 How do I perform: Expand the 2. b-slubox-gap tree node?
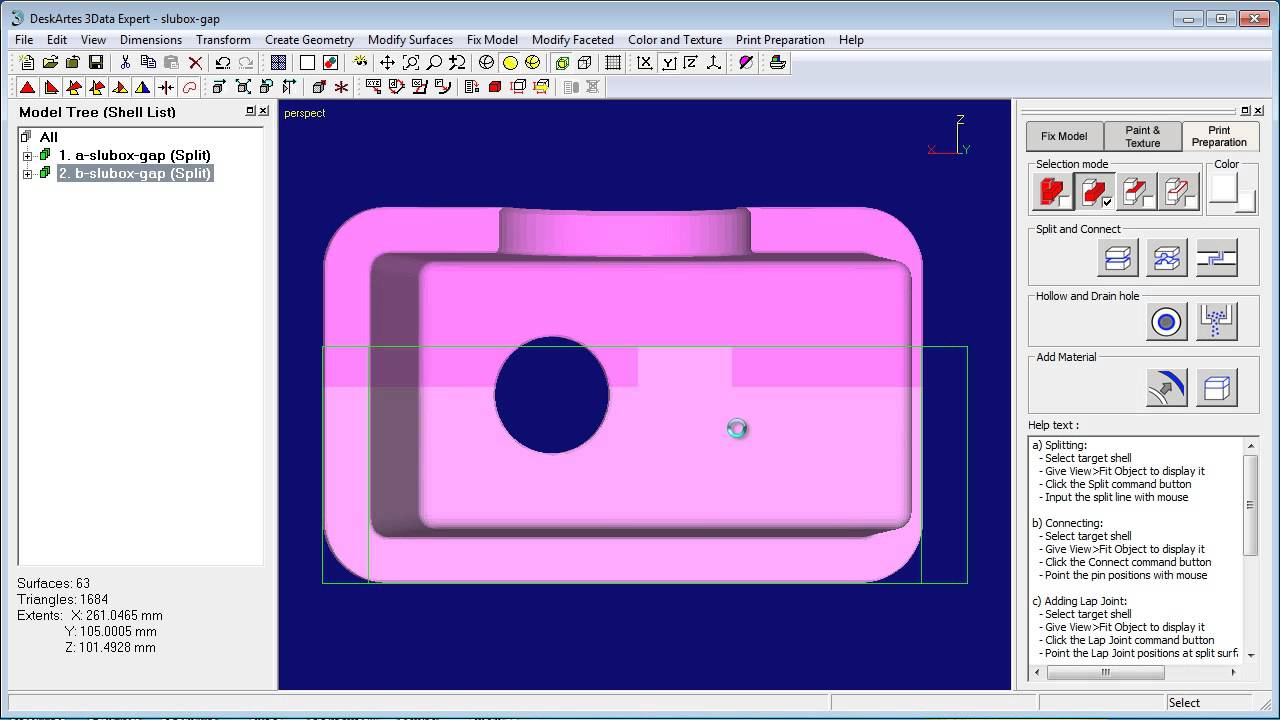coord(28,174)
